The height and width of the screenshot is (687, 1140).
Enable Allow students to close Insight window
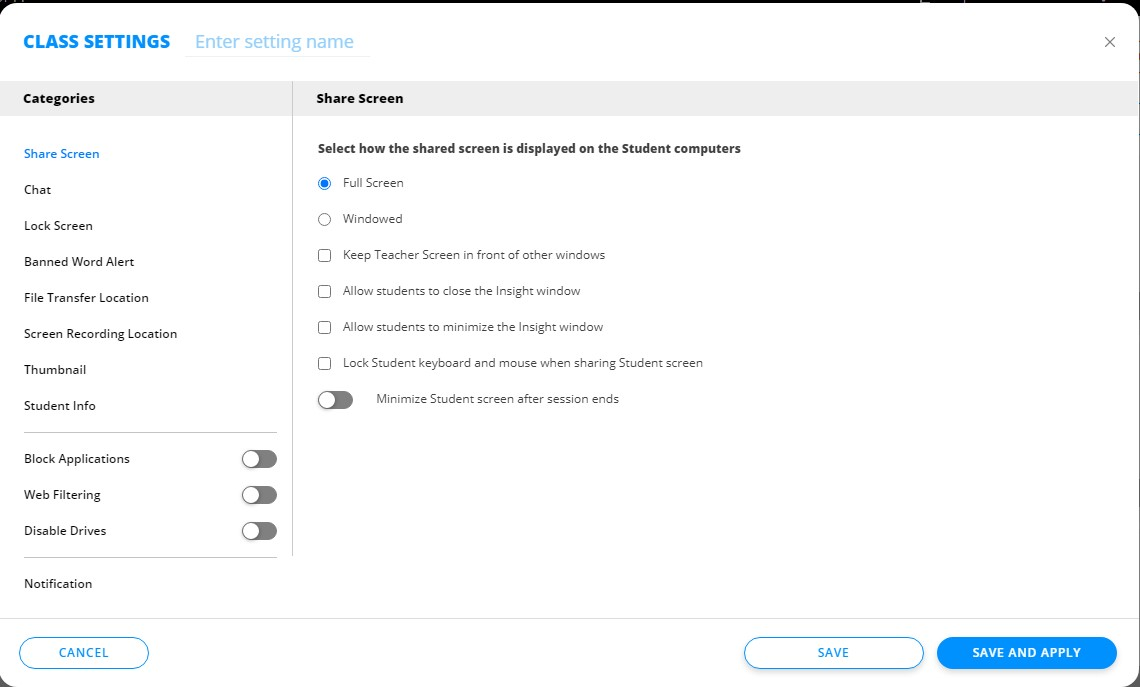point(324,292)
